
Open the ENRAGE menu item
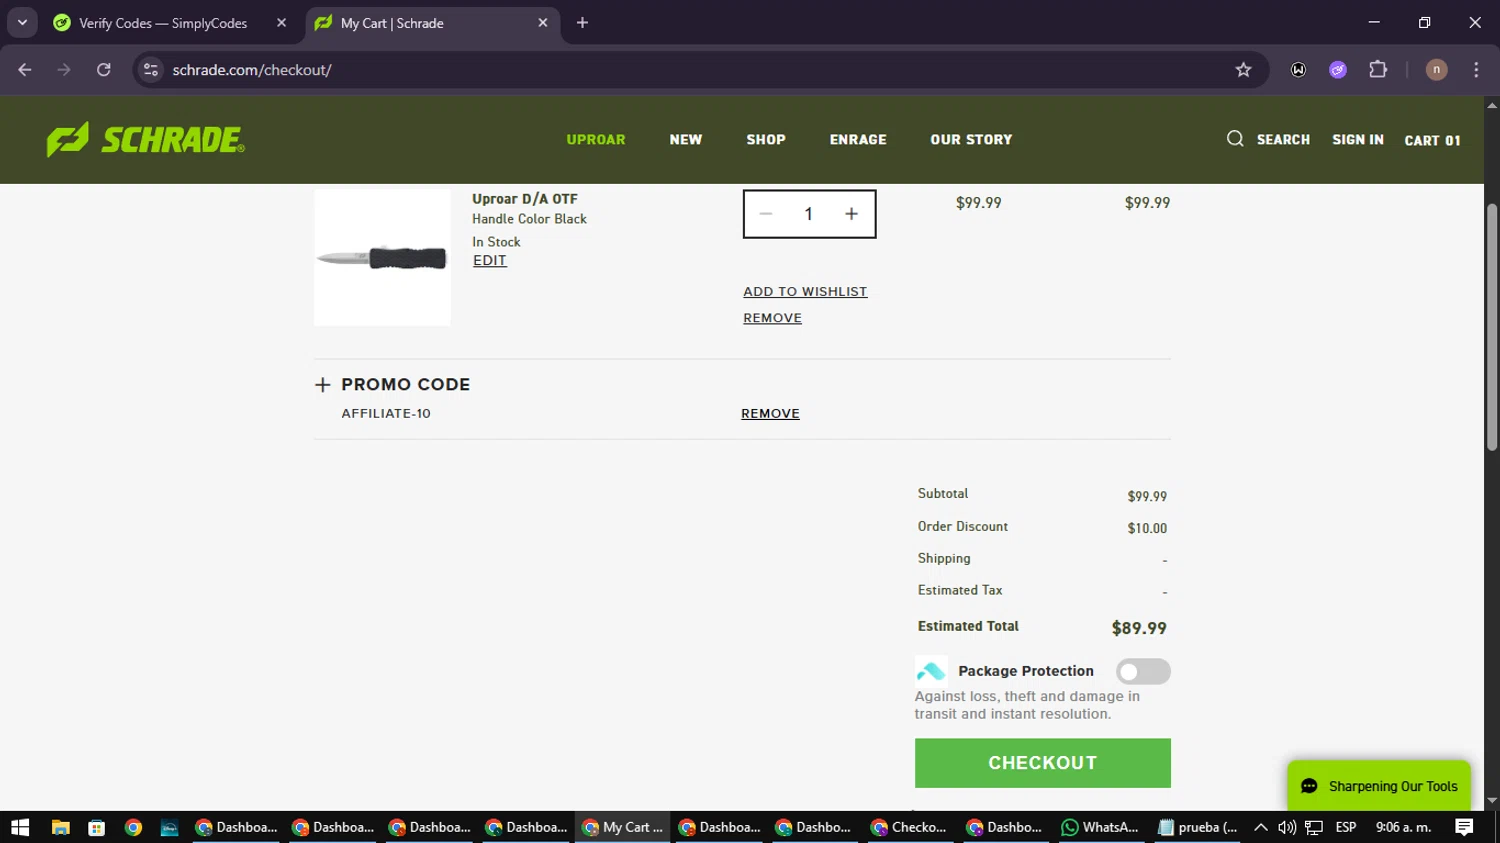click(x=858, y=140)
